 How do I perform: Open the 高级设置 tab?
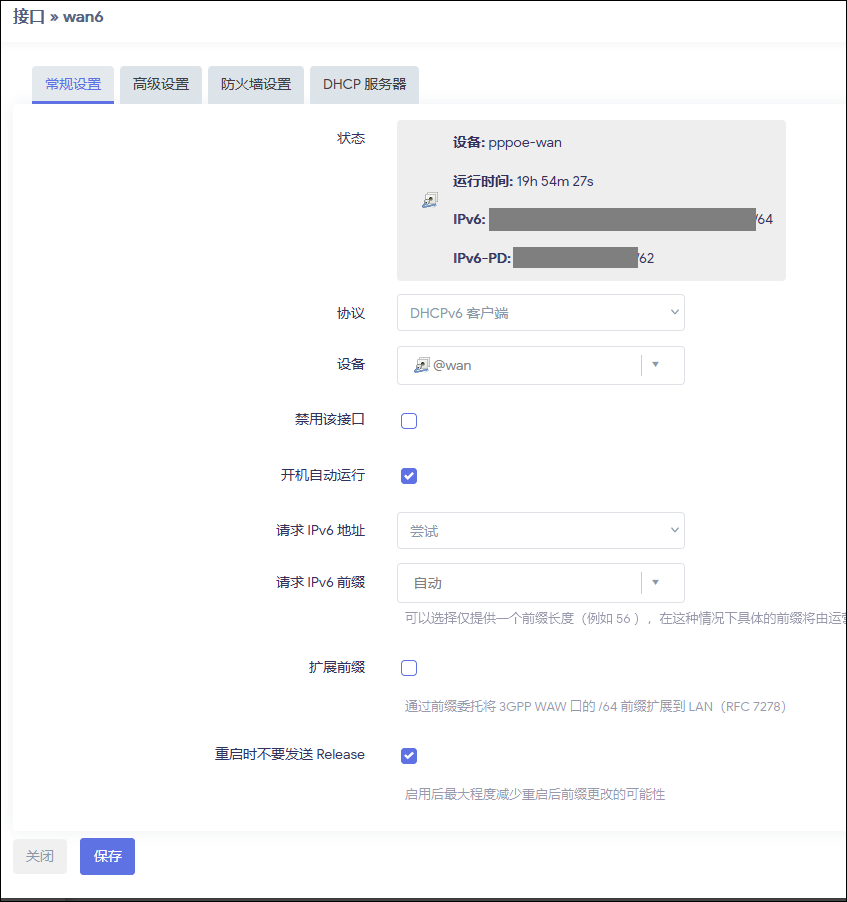tap(161, 85)
